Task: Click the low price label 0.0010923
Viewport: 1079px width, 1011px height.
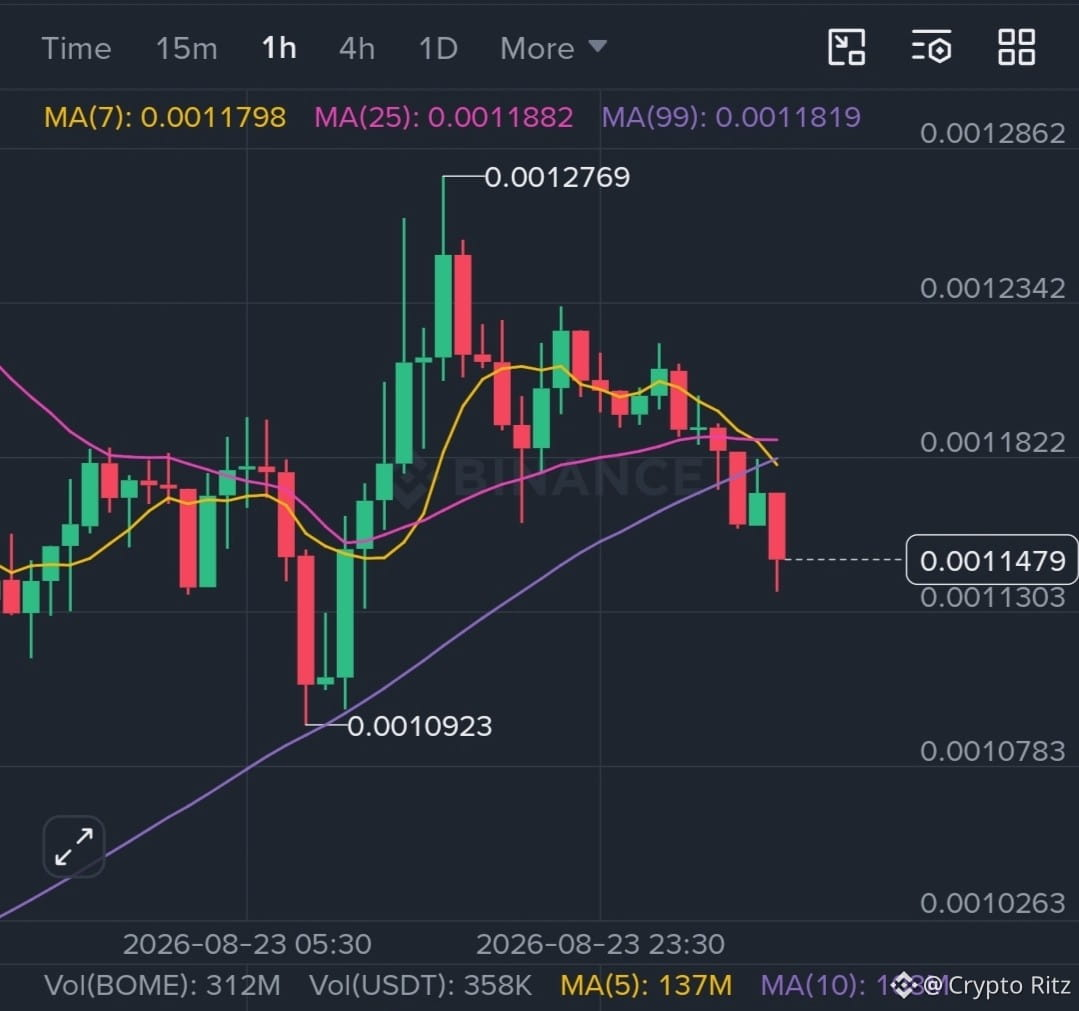Action: 420,726
